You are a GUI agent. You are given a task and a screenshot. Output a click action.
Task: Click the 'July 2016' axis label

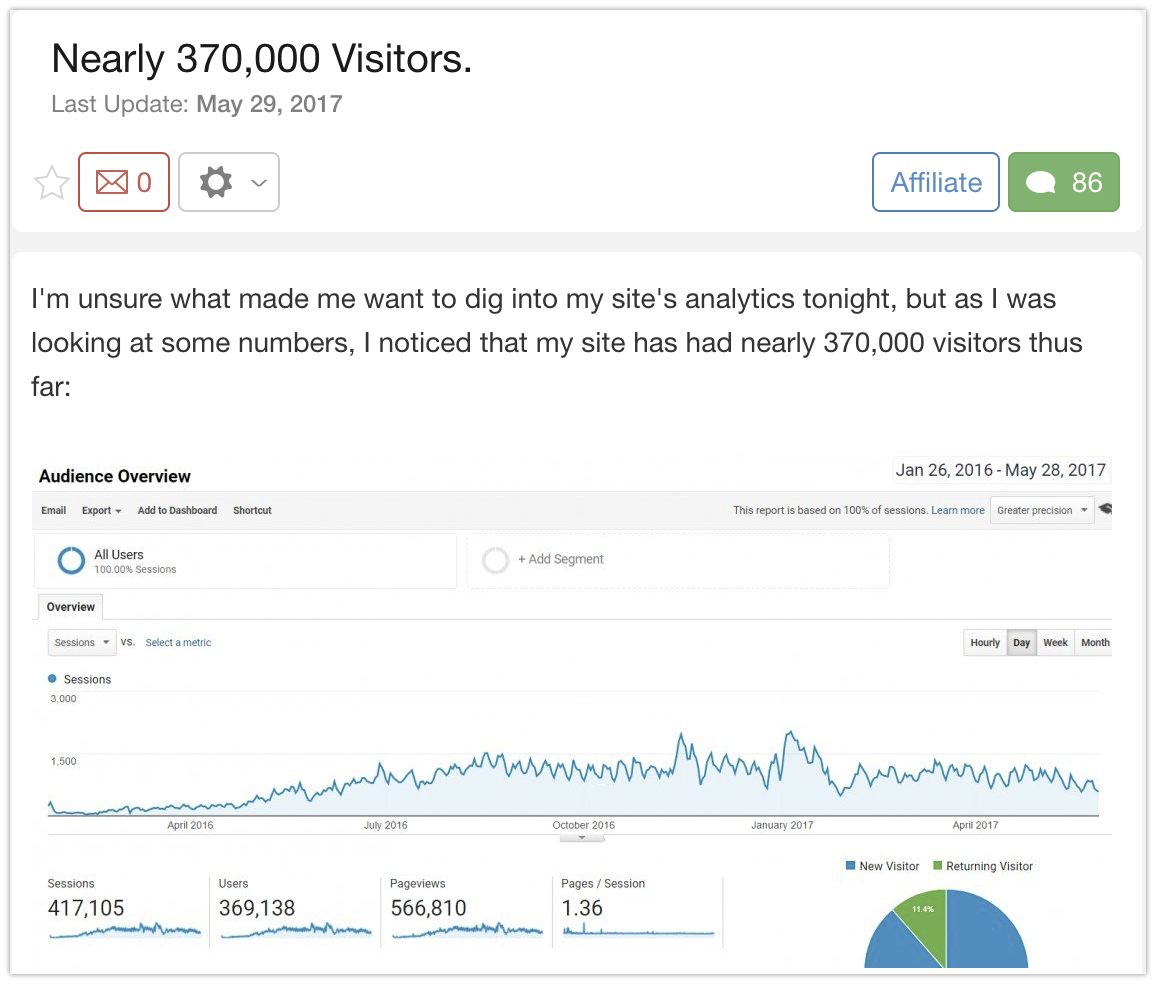coord(386,826)
